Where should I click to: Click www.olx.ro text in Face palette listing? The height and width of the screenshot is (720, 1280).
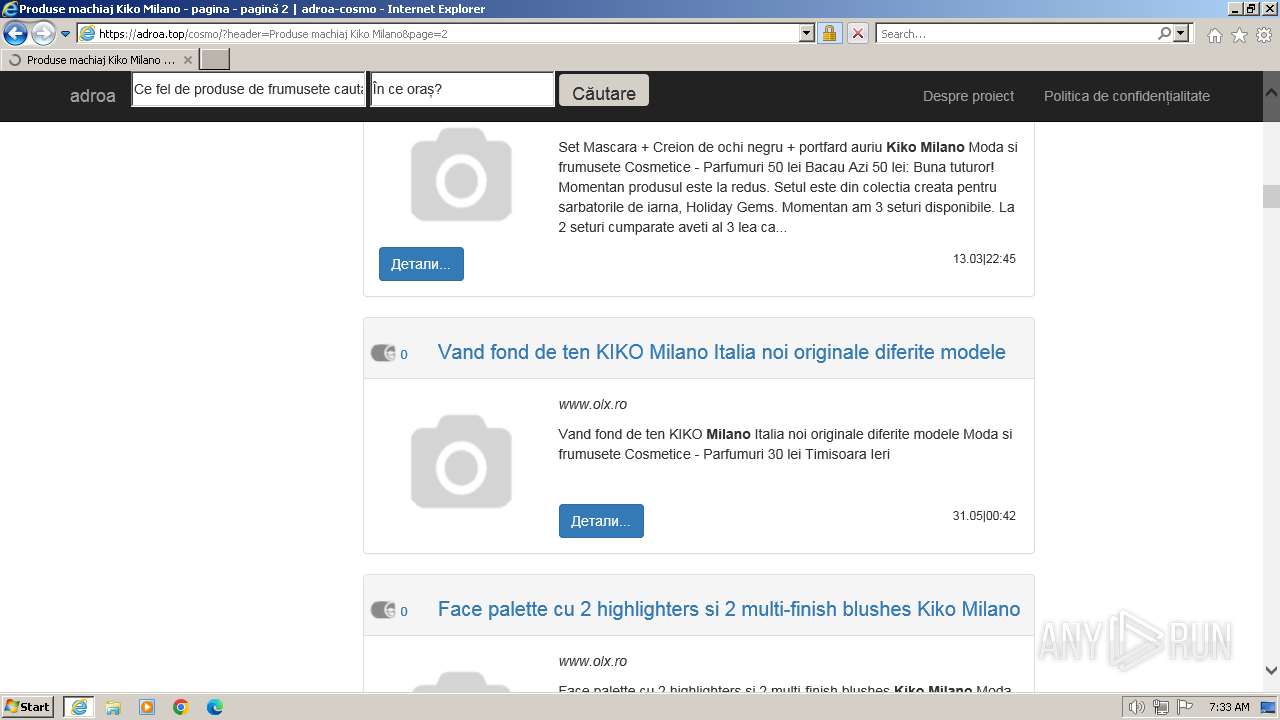coord(593,661)
